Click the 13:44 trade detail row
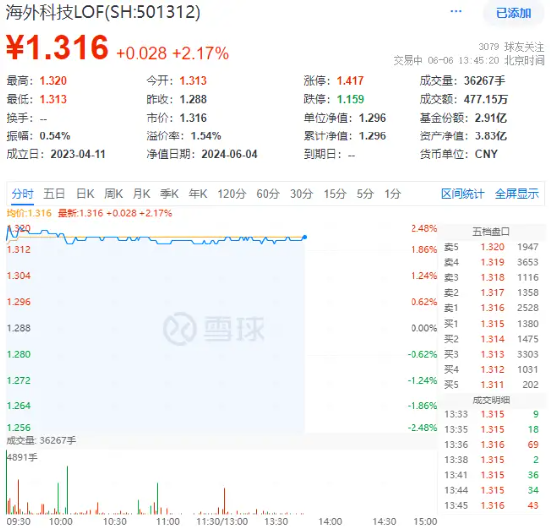This screenshot has width=550, height=529. click(x=491, y=490)
